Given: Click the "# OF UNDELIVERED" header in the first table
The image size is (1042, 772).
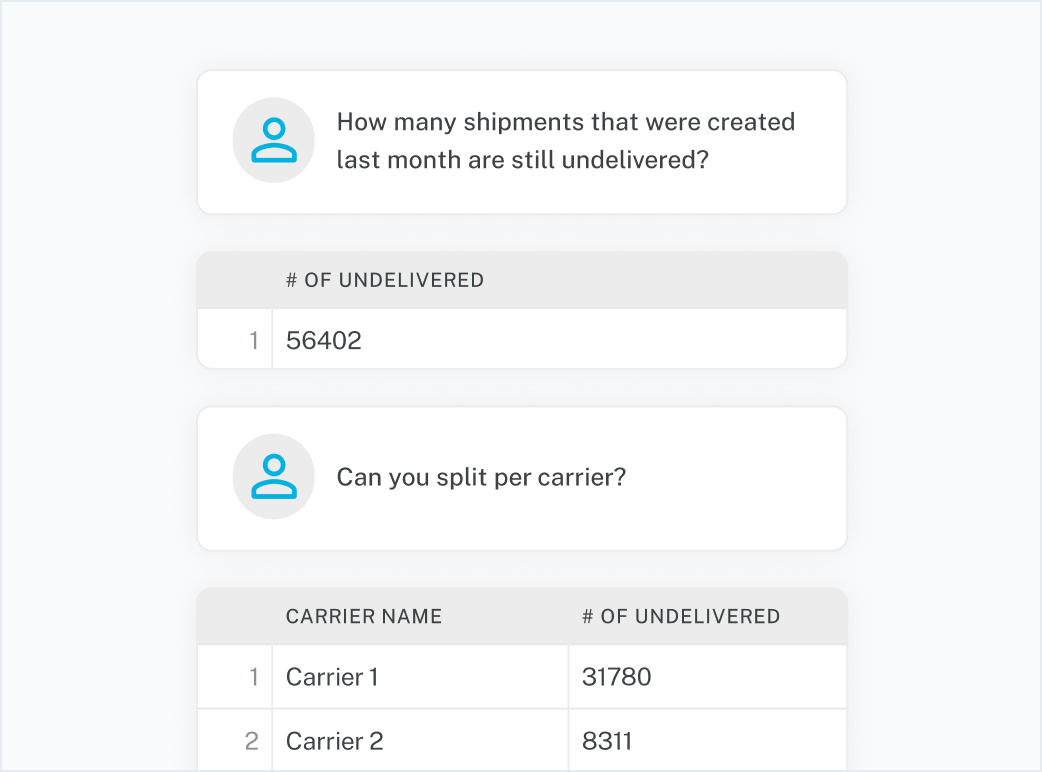Looking at the screenshot, I should tap(384, 281).
